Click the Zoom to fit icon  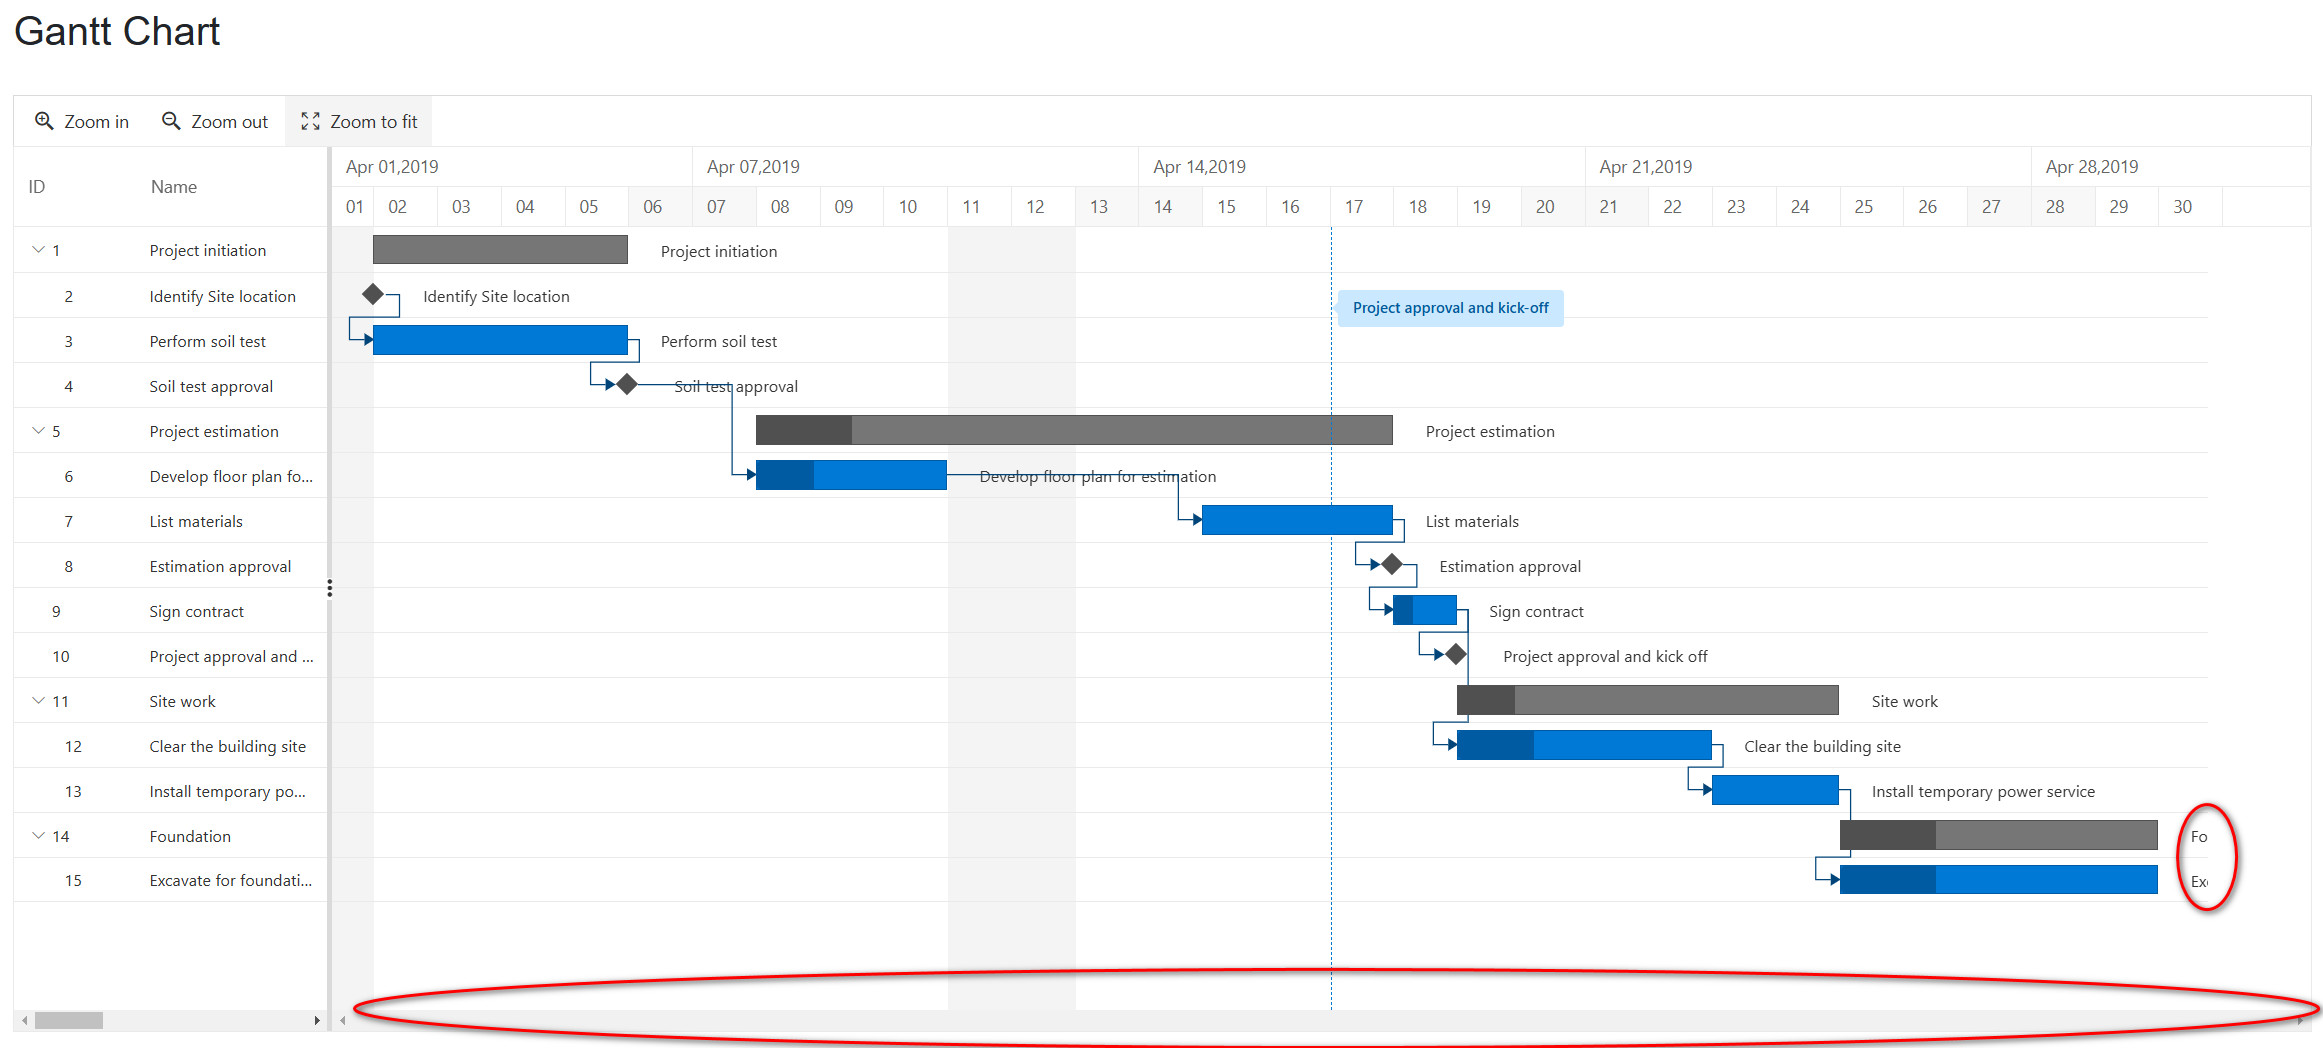tap(310, 121)
